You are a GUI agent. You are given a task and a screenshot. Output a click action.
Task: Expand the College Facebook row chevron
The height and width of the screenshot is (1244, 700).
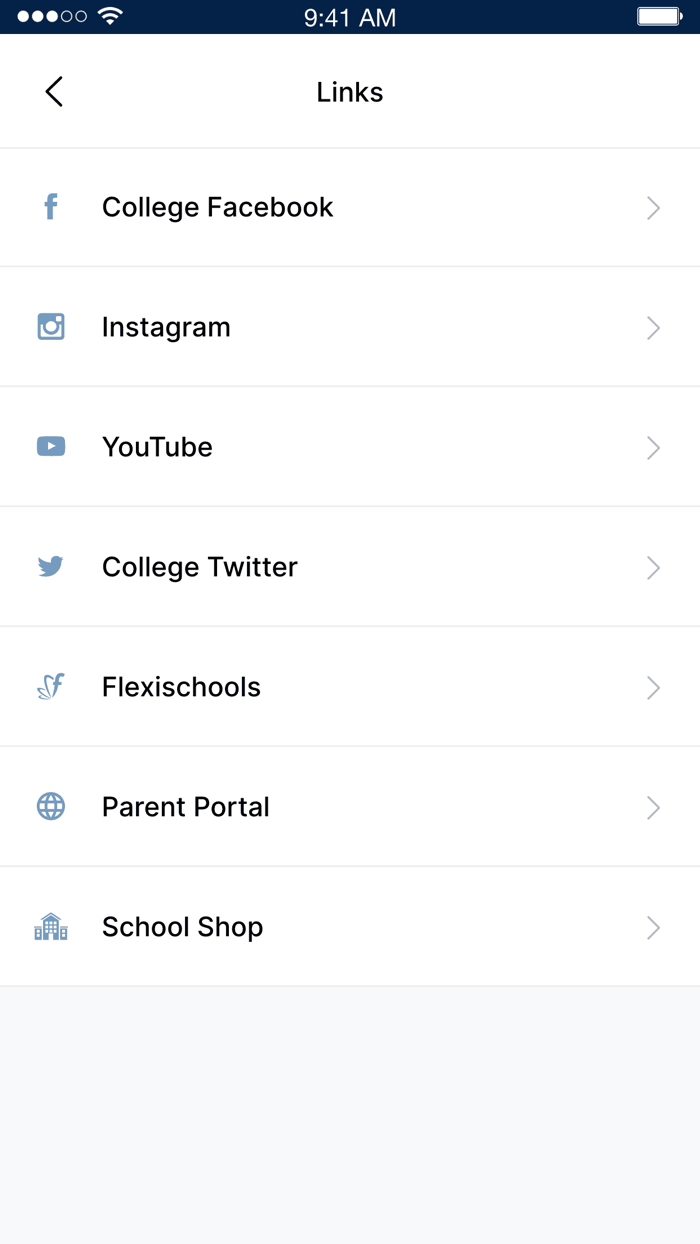tap(653, 207)
